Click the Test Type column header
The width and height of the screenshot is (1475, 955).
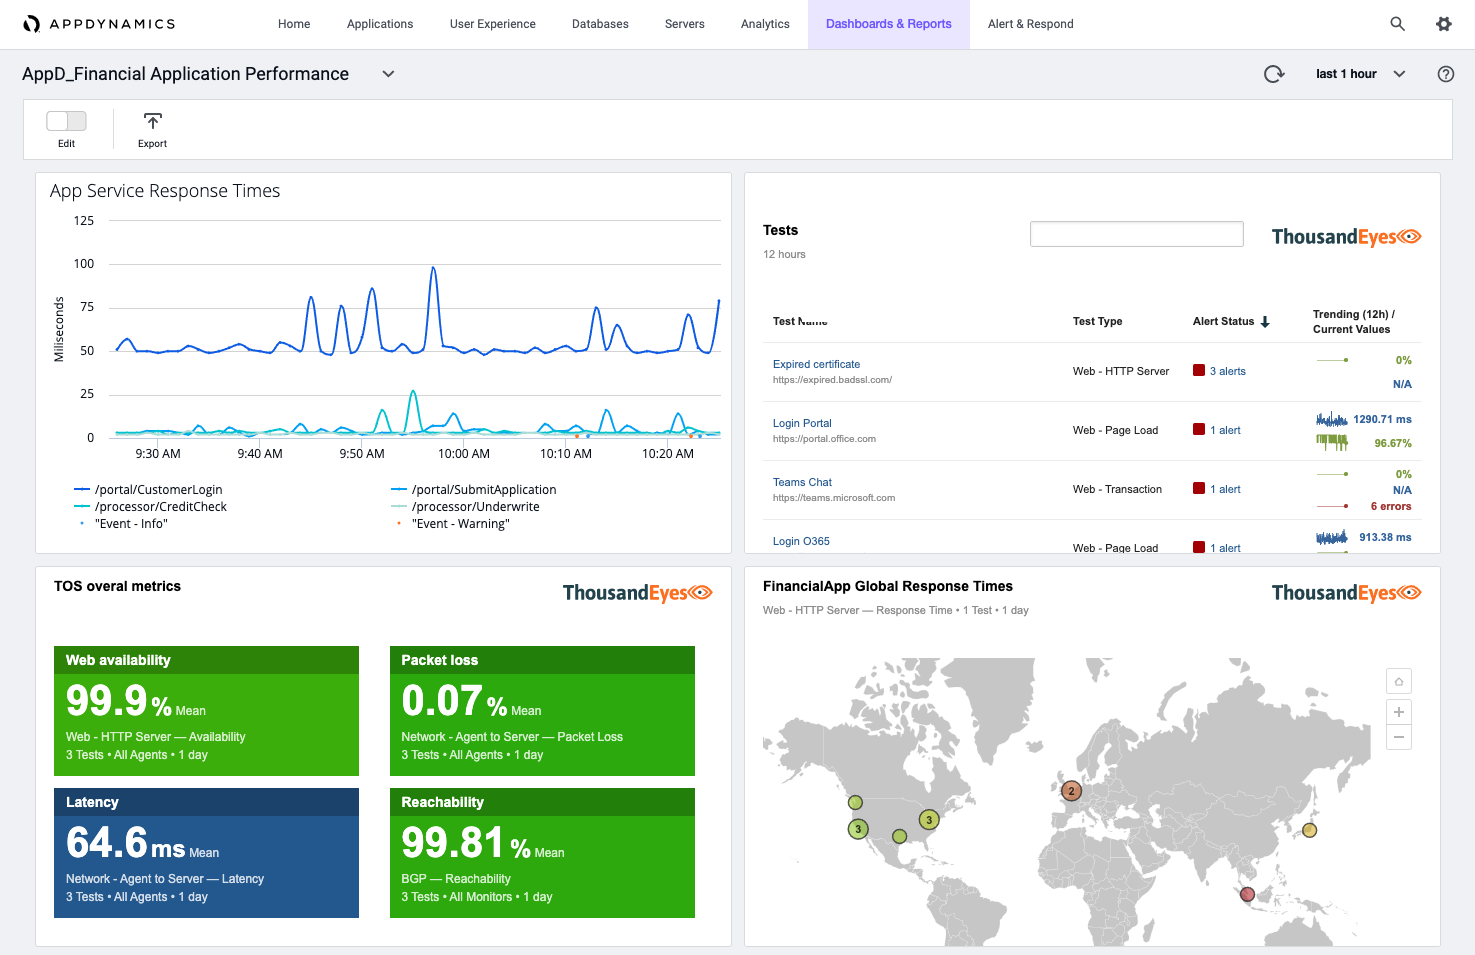point(1097,321)
